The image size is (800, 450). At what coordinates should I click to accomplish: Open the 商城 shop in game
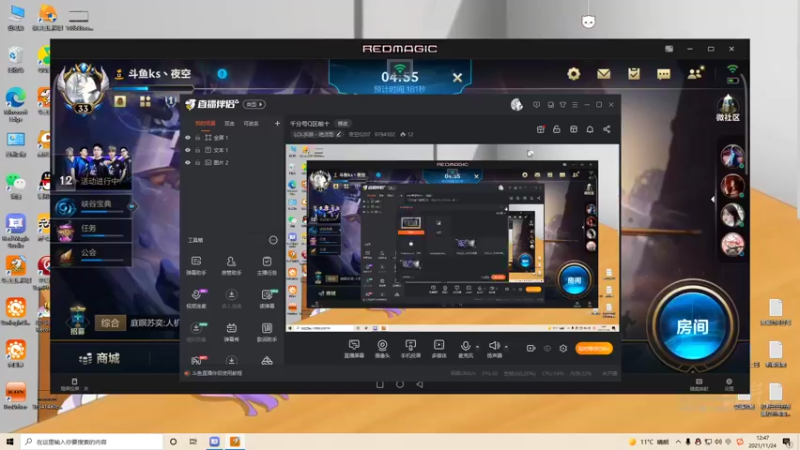pyautogui.click(x=100, y=358)
